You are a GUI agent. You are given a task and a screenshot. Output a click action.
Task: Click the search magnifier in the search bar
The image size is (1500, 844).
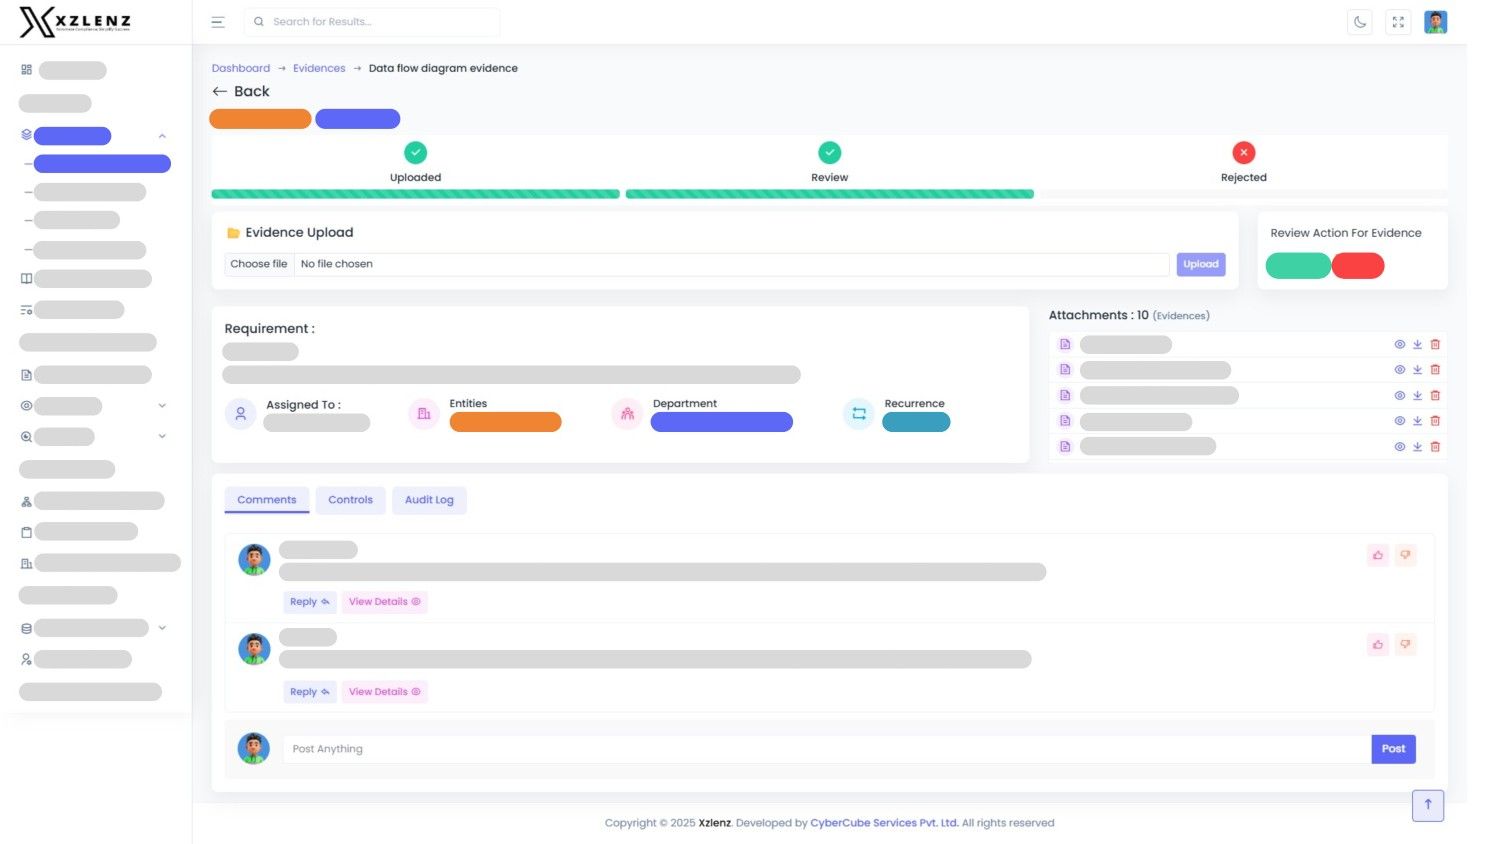[x=259, y=21]
